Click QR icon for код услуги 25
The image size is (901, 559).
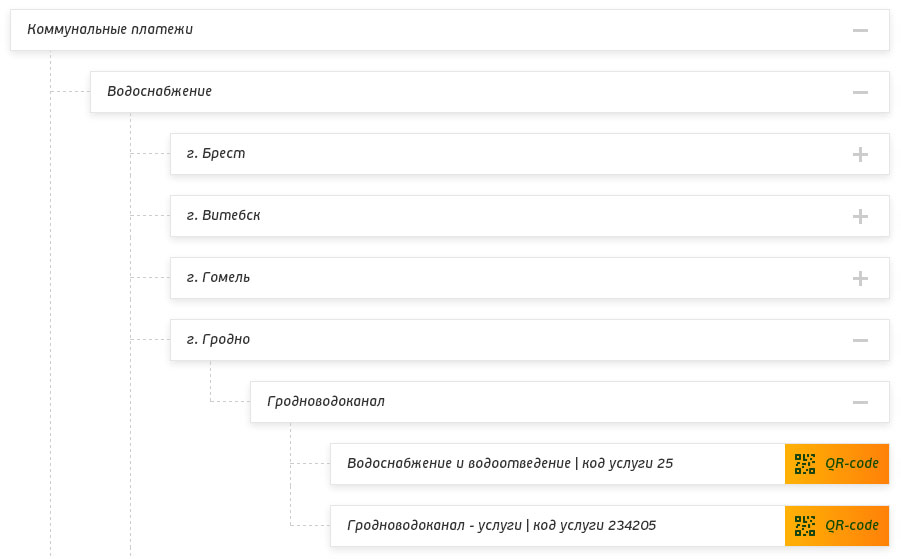[805, 464]
